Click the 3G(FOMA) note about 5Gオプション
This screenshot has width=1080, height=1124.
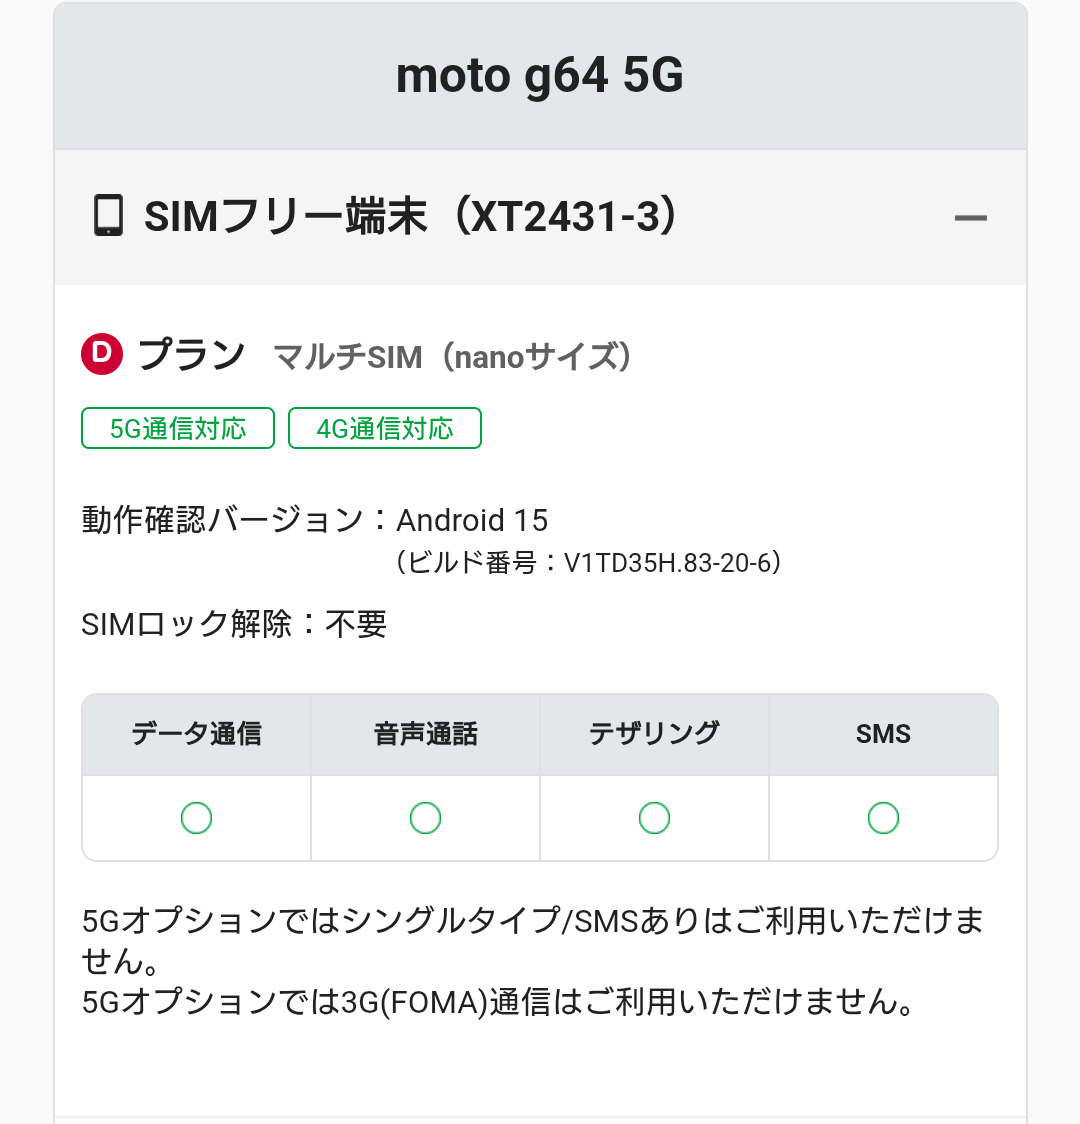(498, 1002)
